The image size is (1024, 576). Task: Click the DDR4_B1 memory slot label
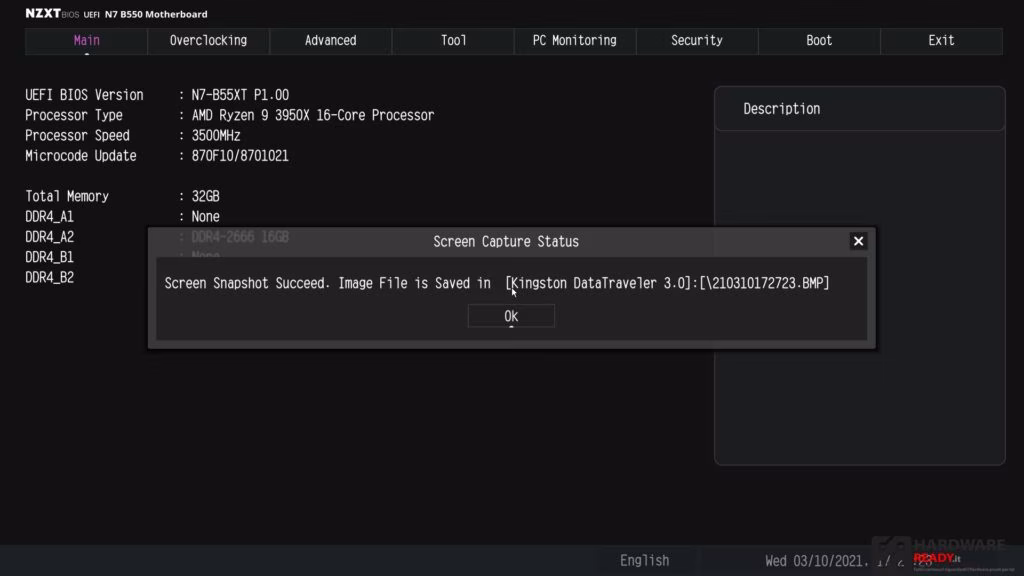[50, 257]
